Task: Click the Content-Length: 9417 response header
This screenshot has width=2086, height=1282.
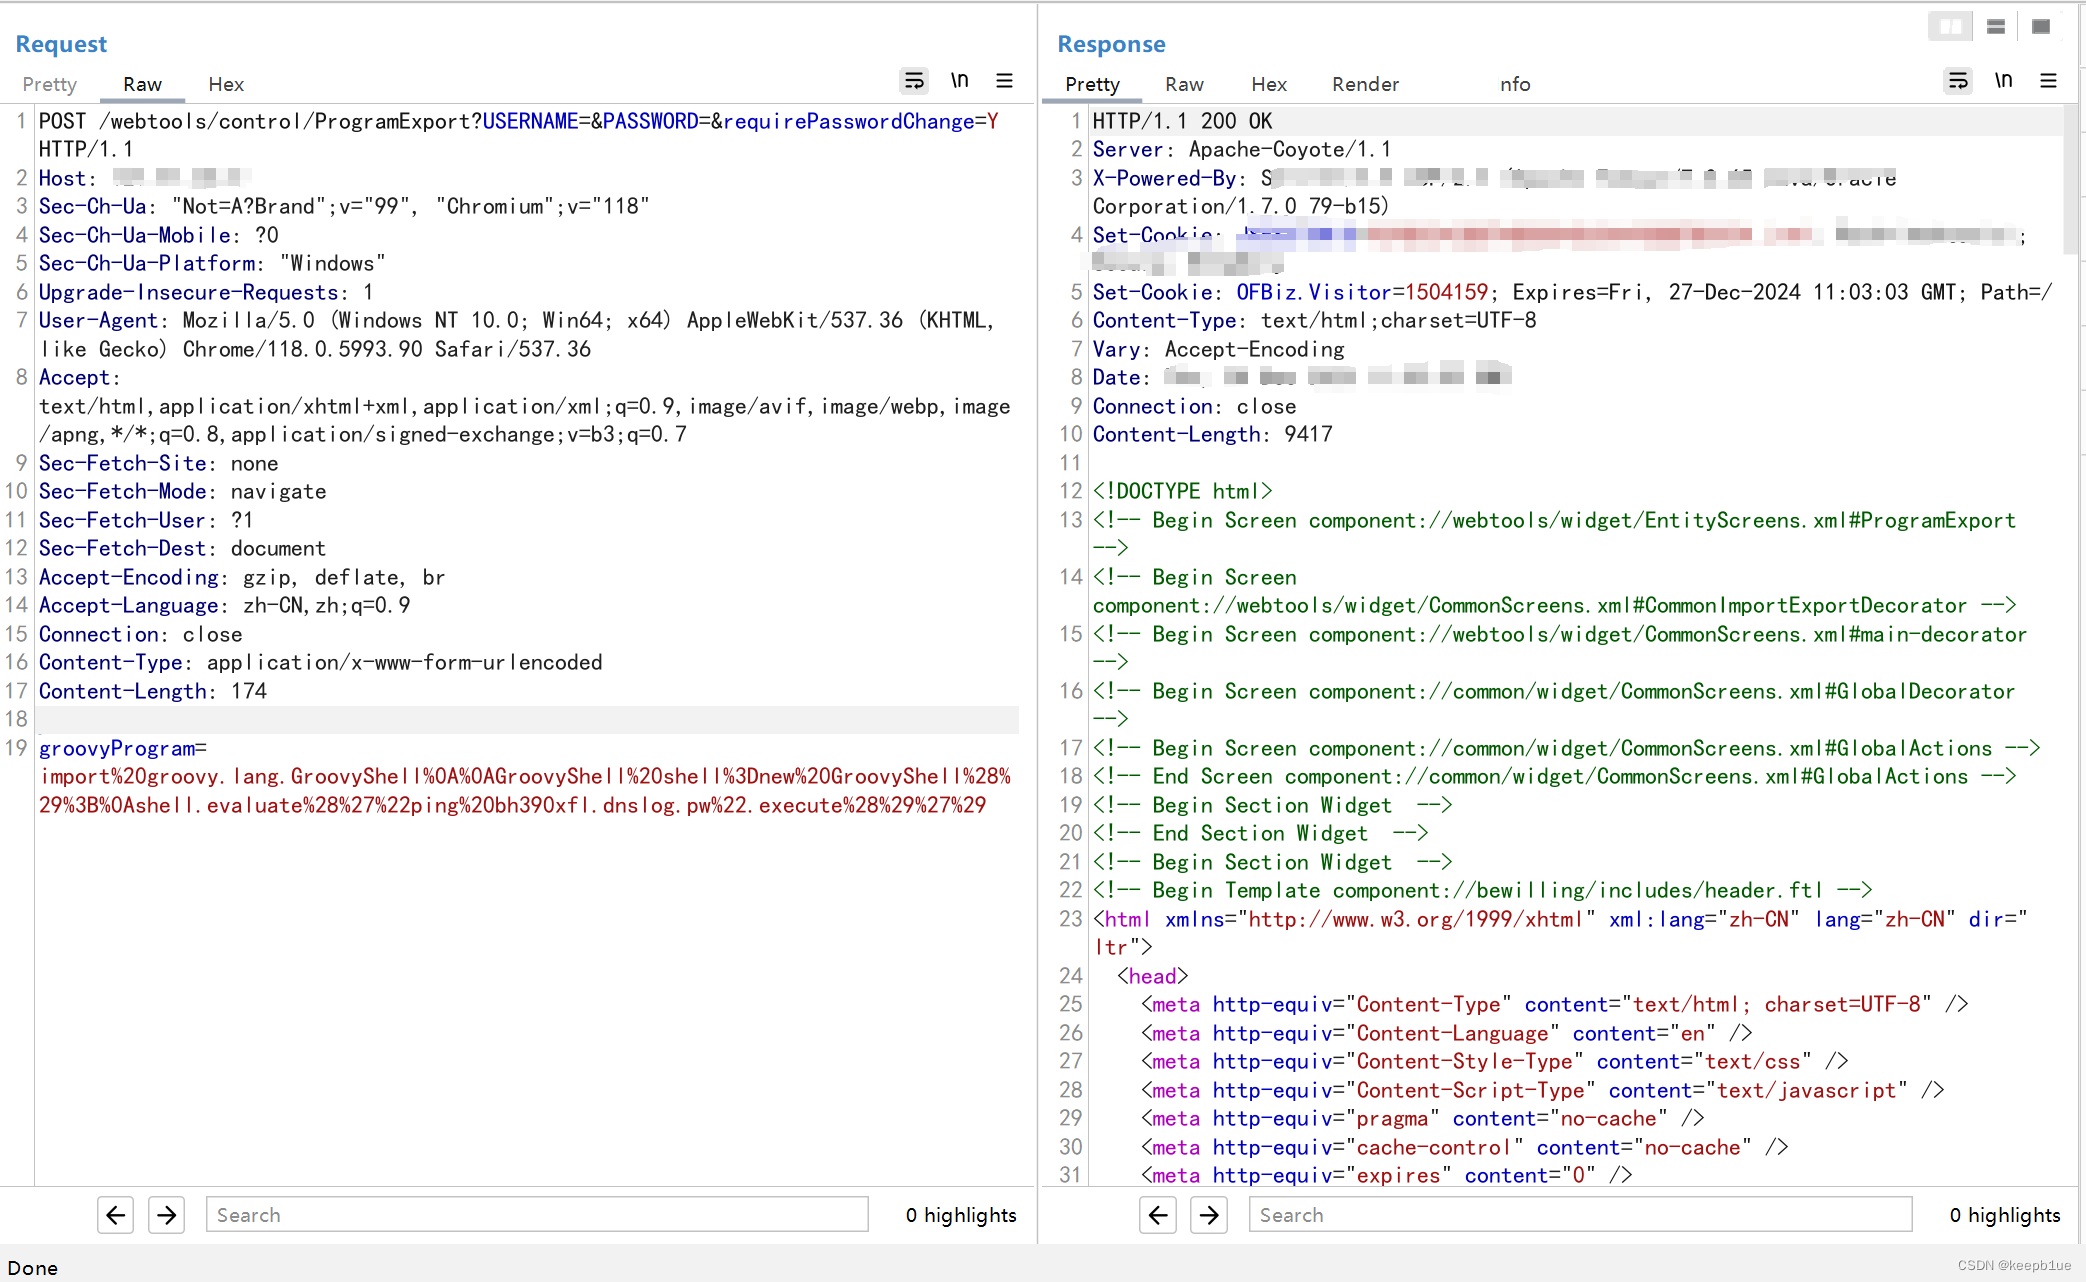Action: click(x=1212, y=435)
